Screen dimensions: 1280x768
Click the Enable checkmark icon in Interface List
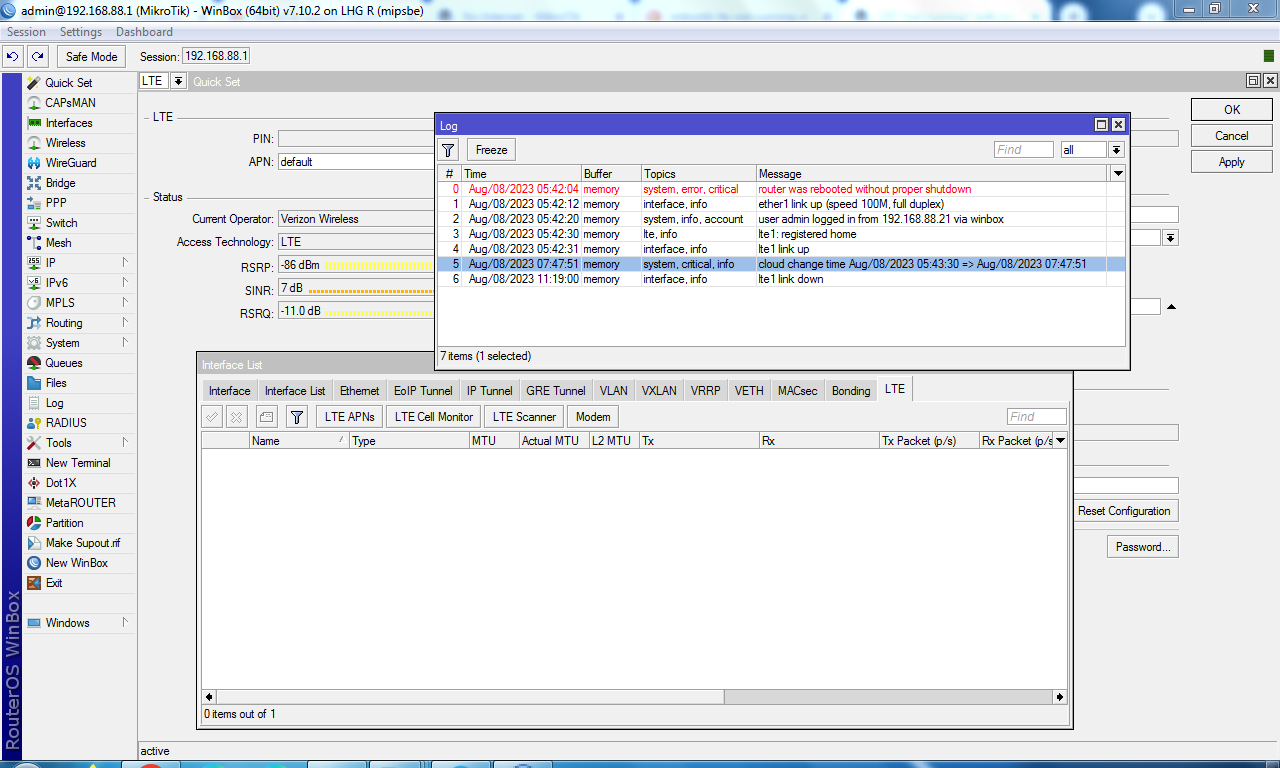(x=212, y=417)
